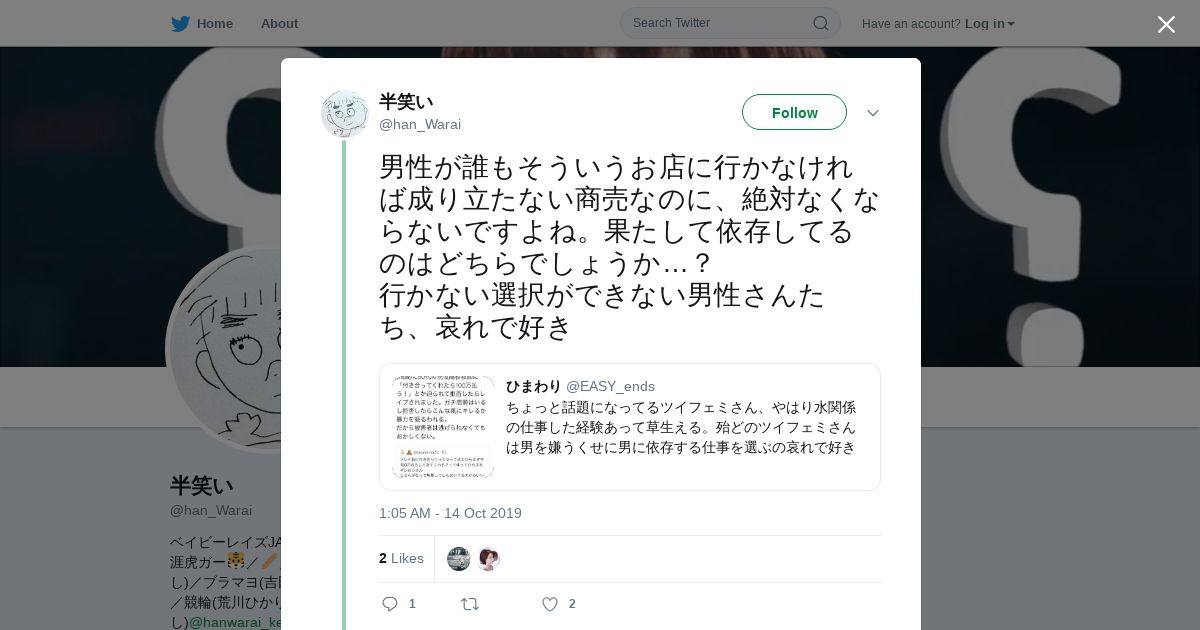Open the @EASY_ends quoted tweet handle
This screenshot has width=1200, height=630.
click(610, 386)
